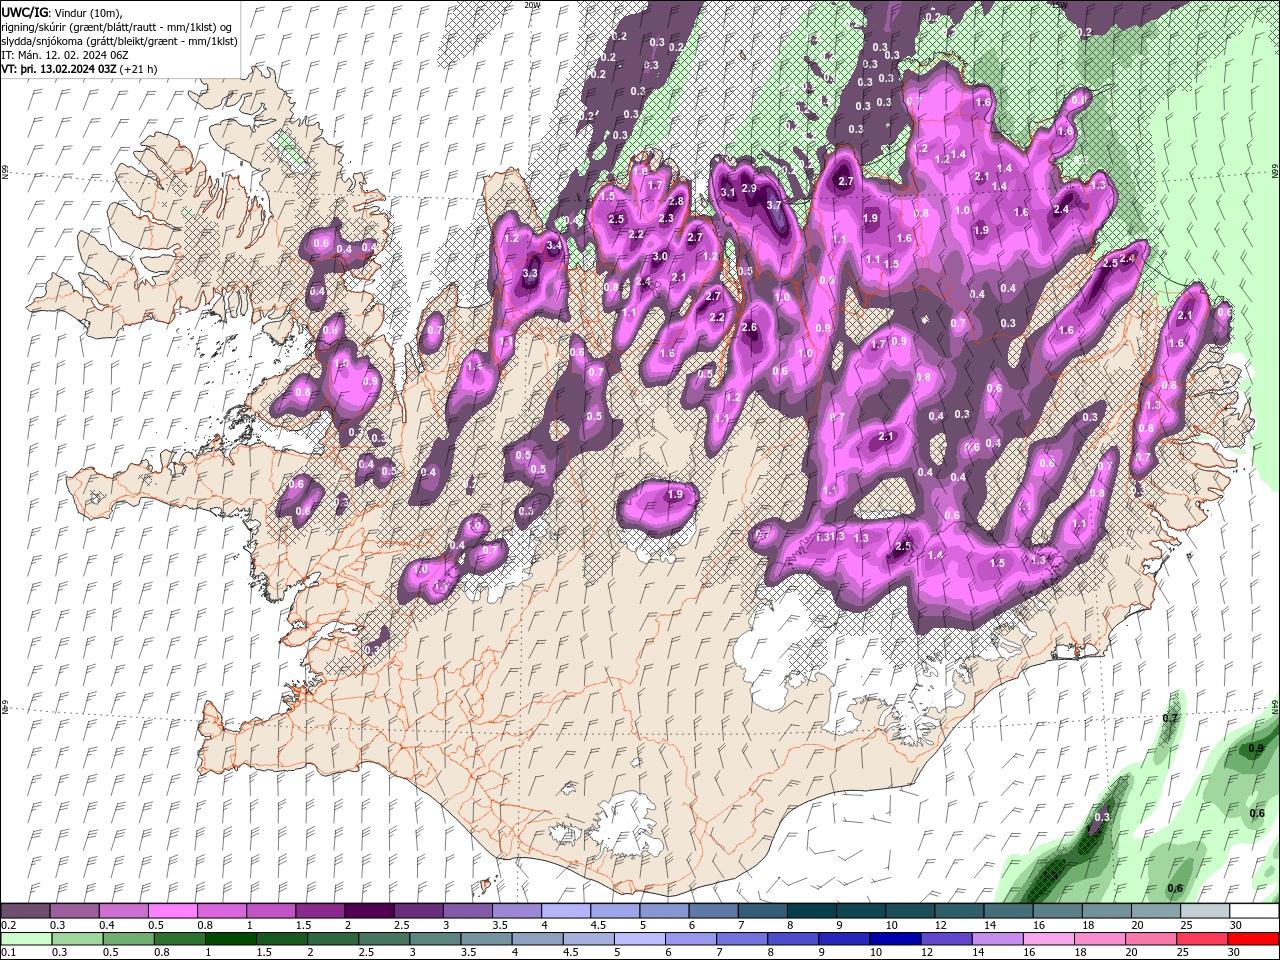Select the '0.1' label on the rain legend scale

pos(8,953)
